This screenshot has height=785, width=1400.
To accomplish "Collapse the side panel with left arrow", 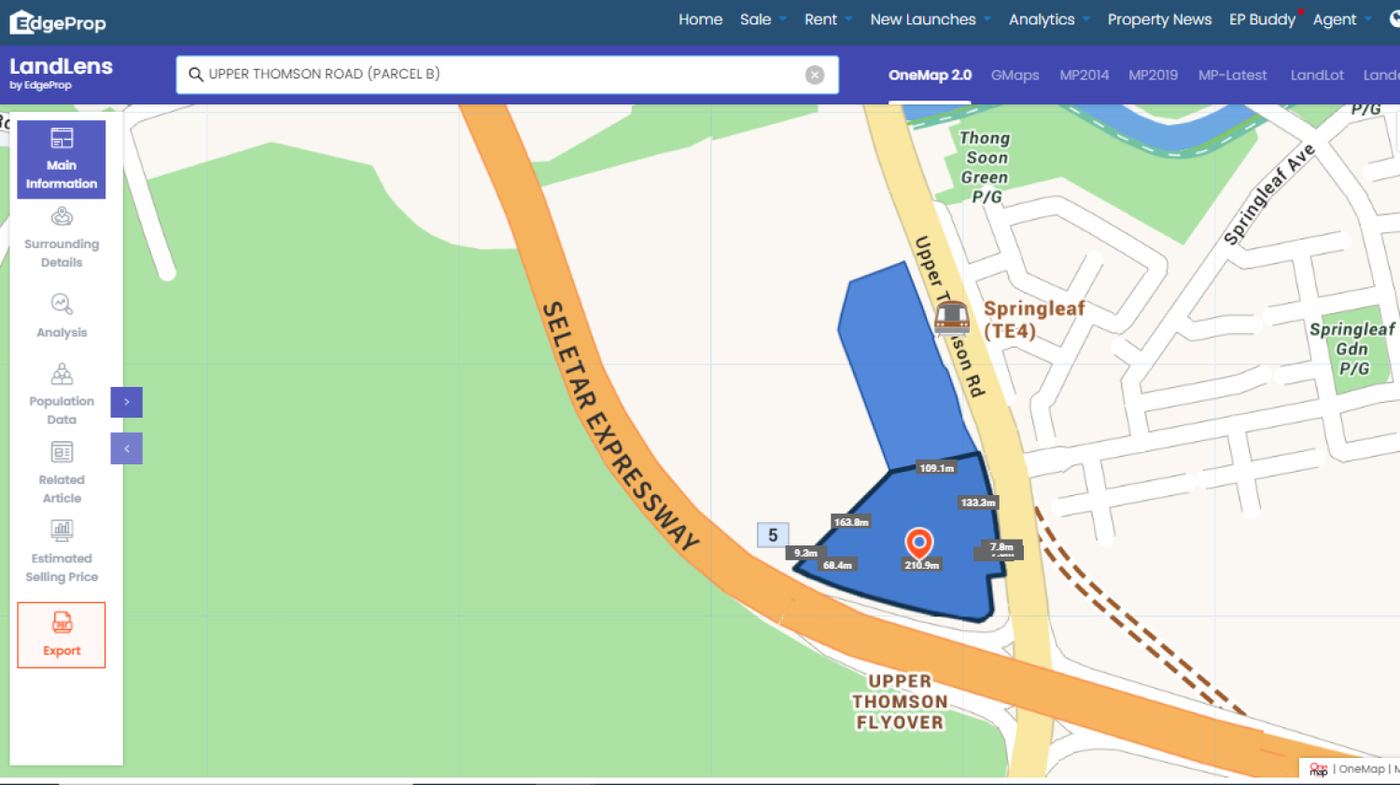I will (x=127, y=448).
